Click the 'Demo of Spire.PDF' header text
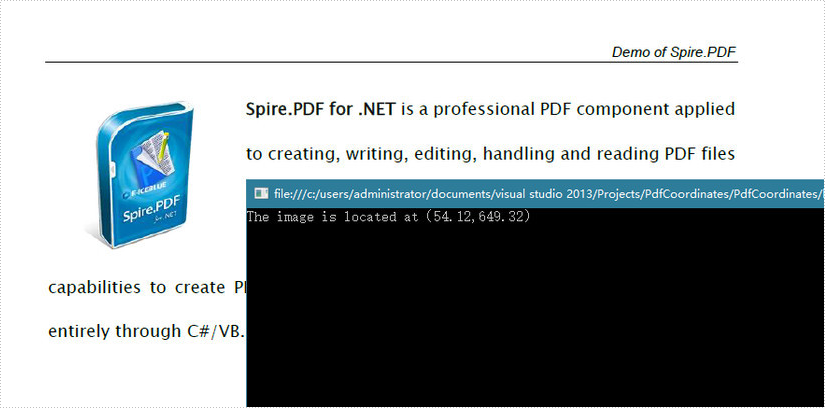 (x=674, y=52)
